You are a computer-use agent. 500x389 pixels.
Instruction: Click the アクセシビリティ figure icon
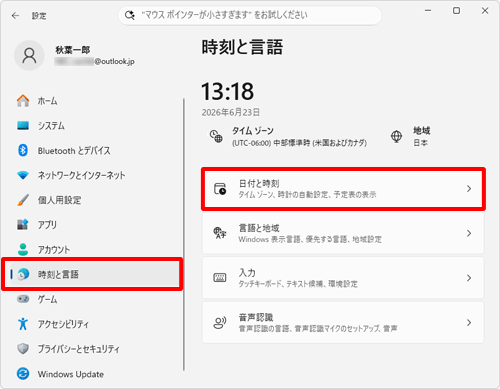[23, 324]
